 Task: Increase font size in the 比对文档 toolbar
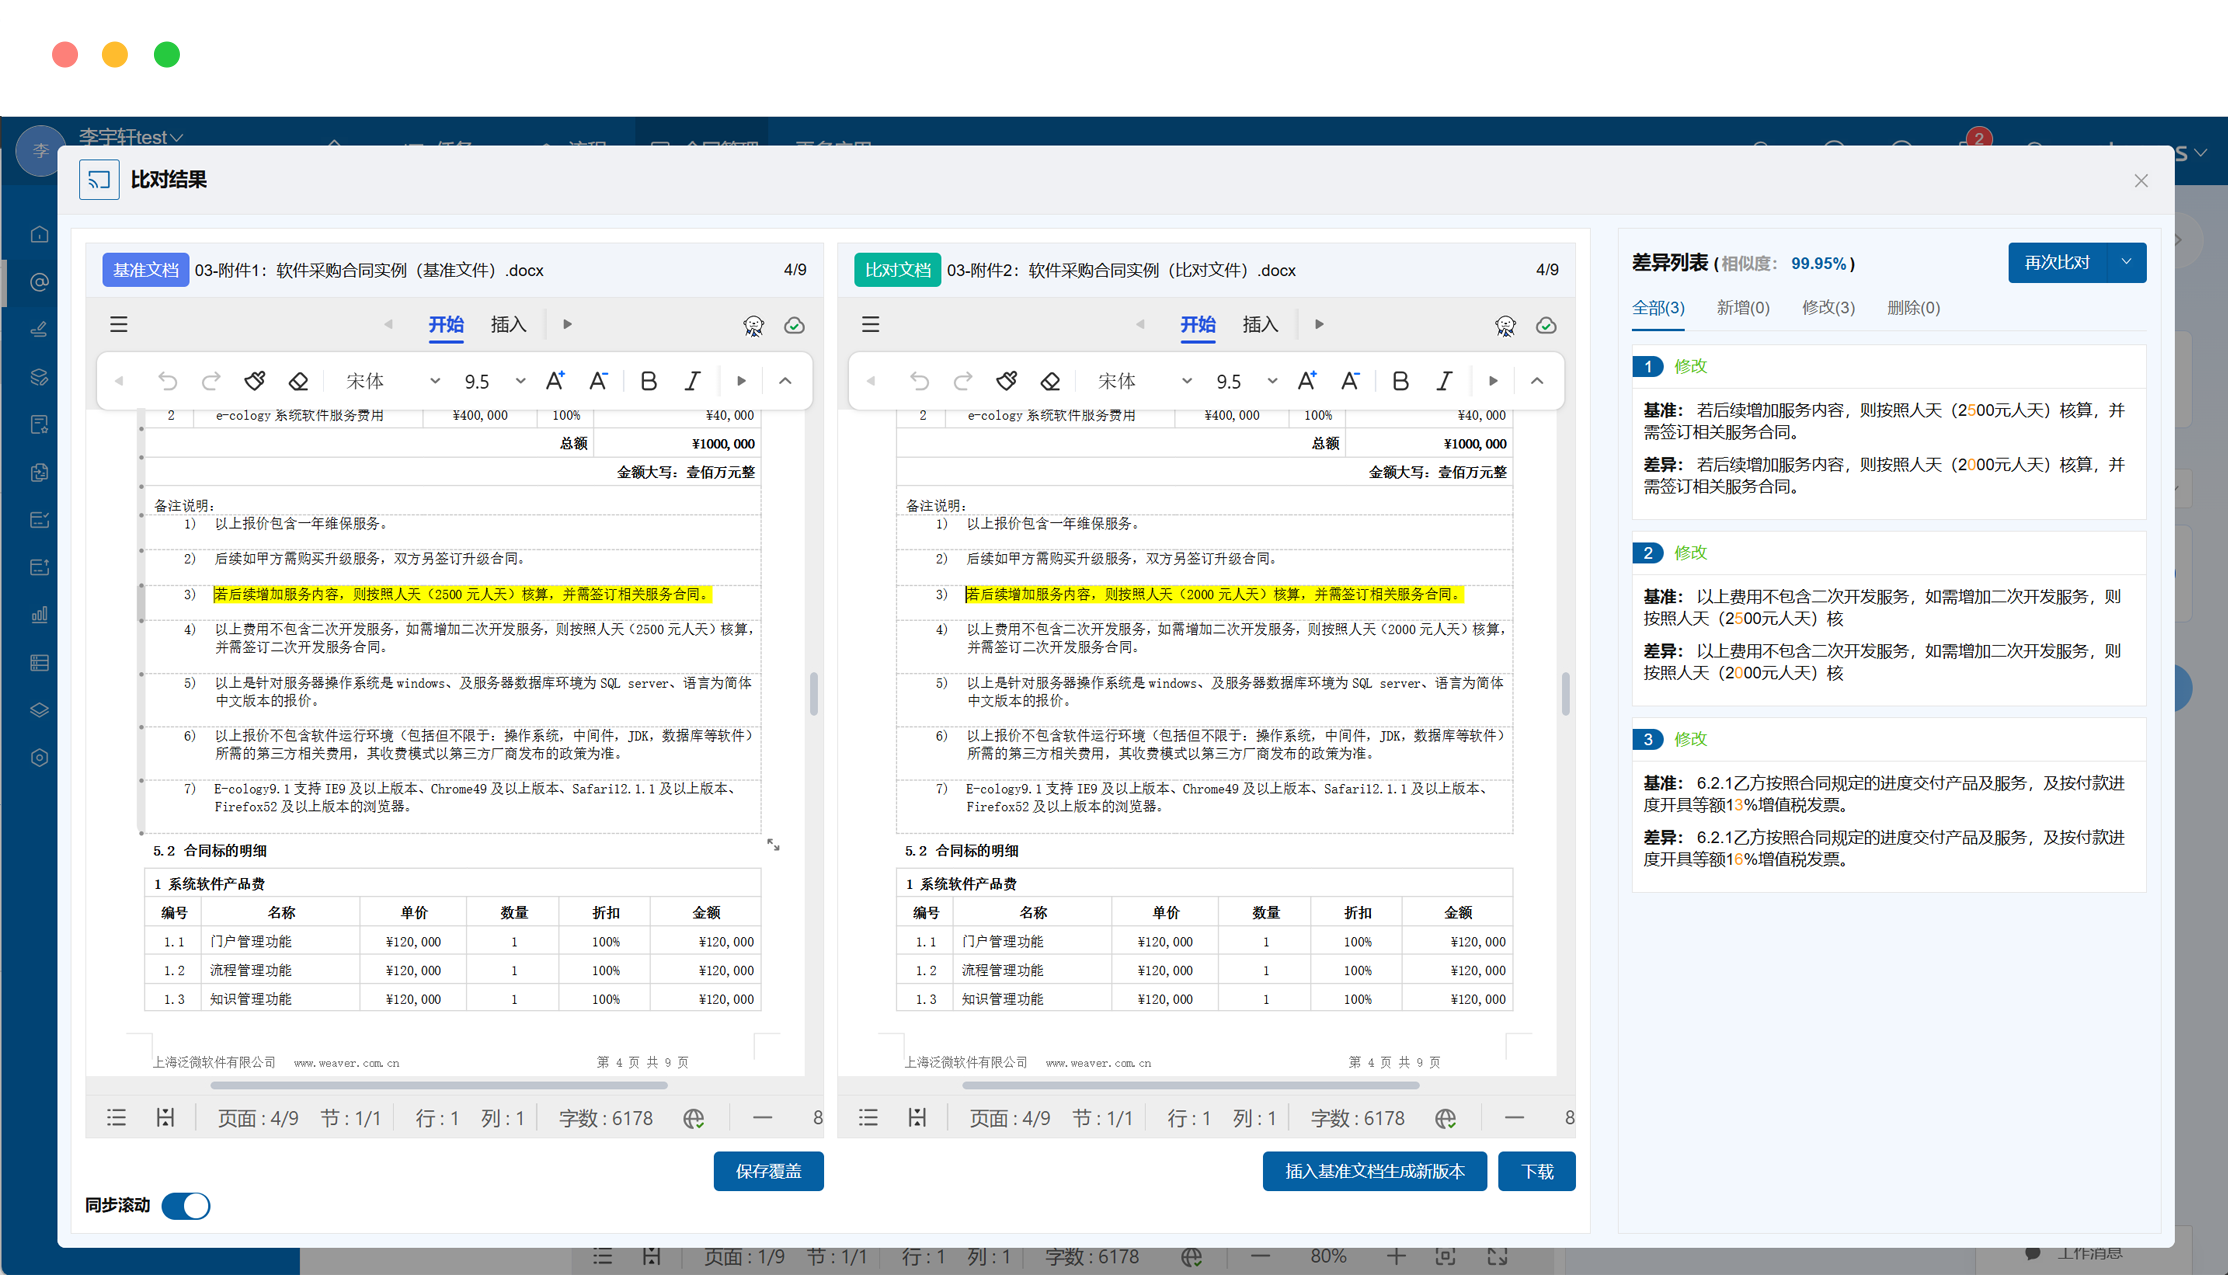pyautogui.click(x=1307, y=381)
